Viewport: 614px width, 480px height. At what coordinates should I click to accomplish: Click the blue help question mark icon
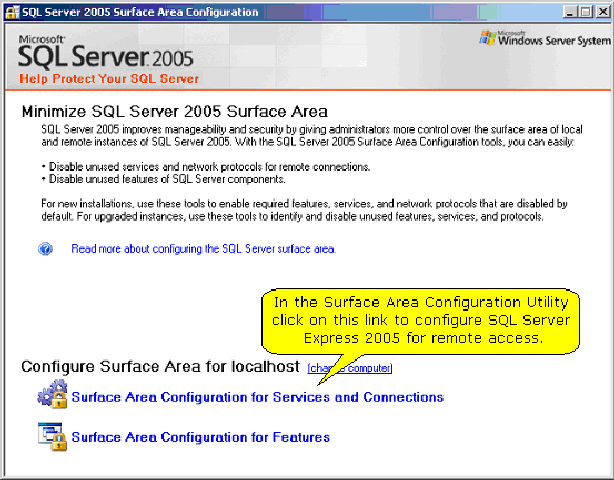[x=45, y=249]
